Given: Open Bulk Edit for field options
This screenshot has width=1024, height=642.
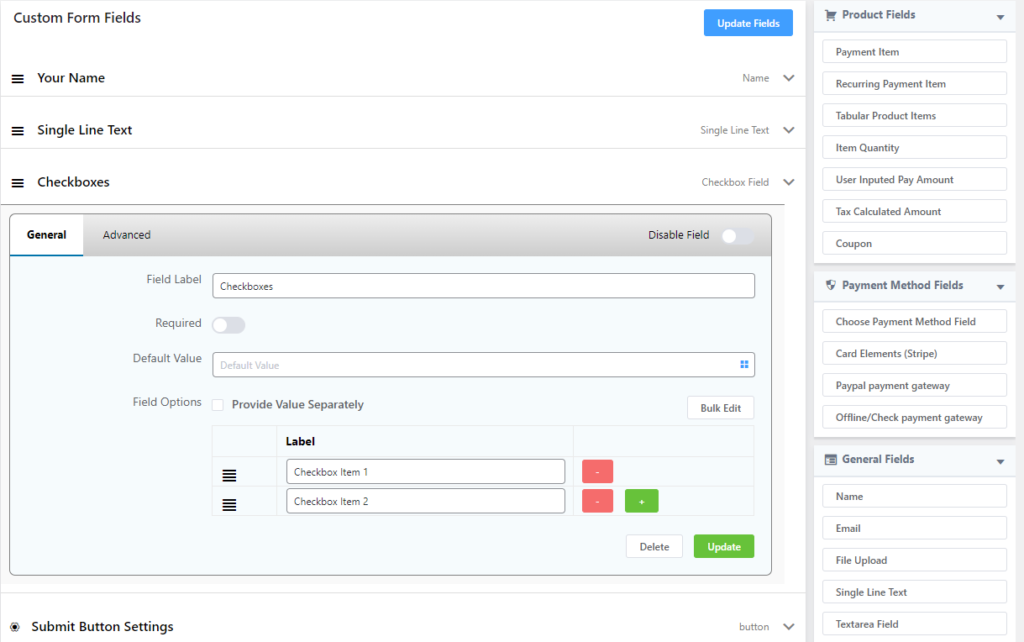Looking at the screenshot, I should tap(720, 407).
